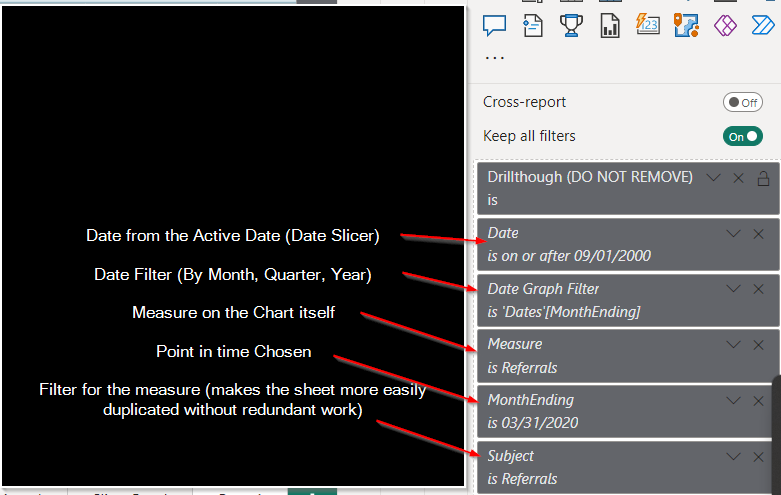Click the Measure filter title
Viewport: 781px width, 495px height.
(x=515, y=344)
